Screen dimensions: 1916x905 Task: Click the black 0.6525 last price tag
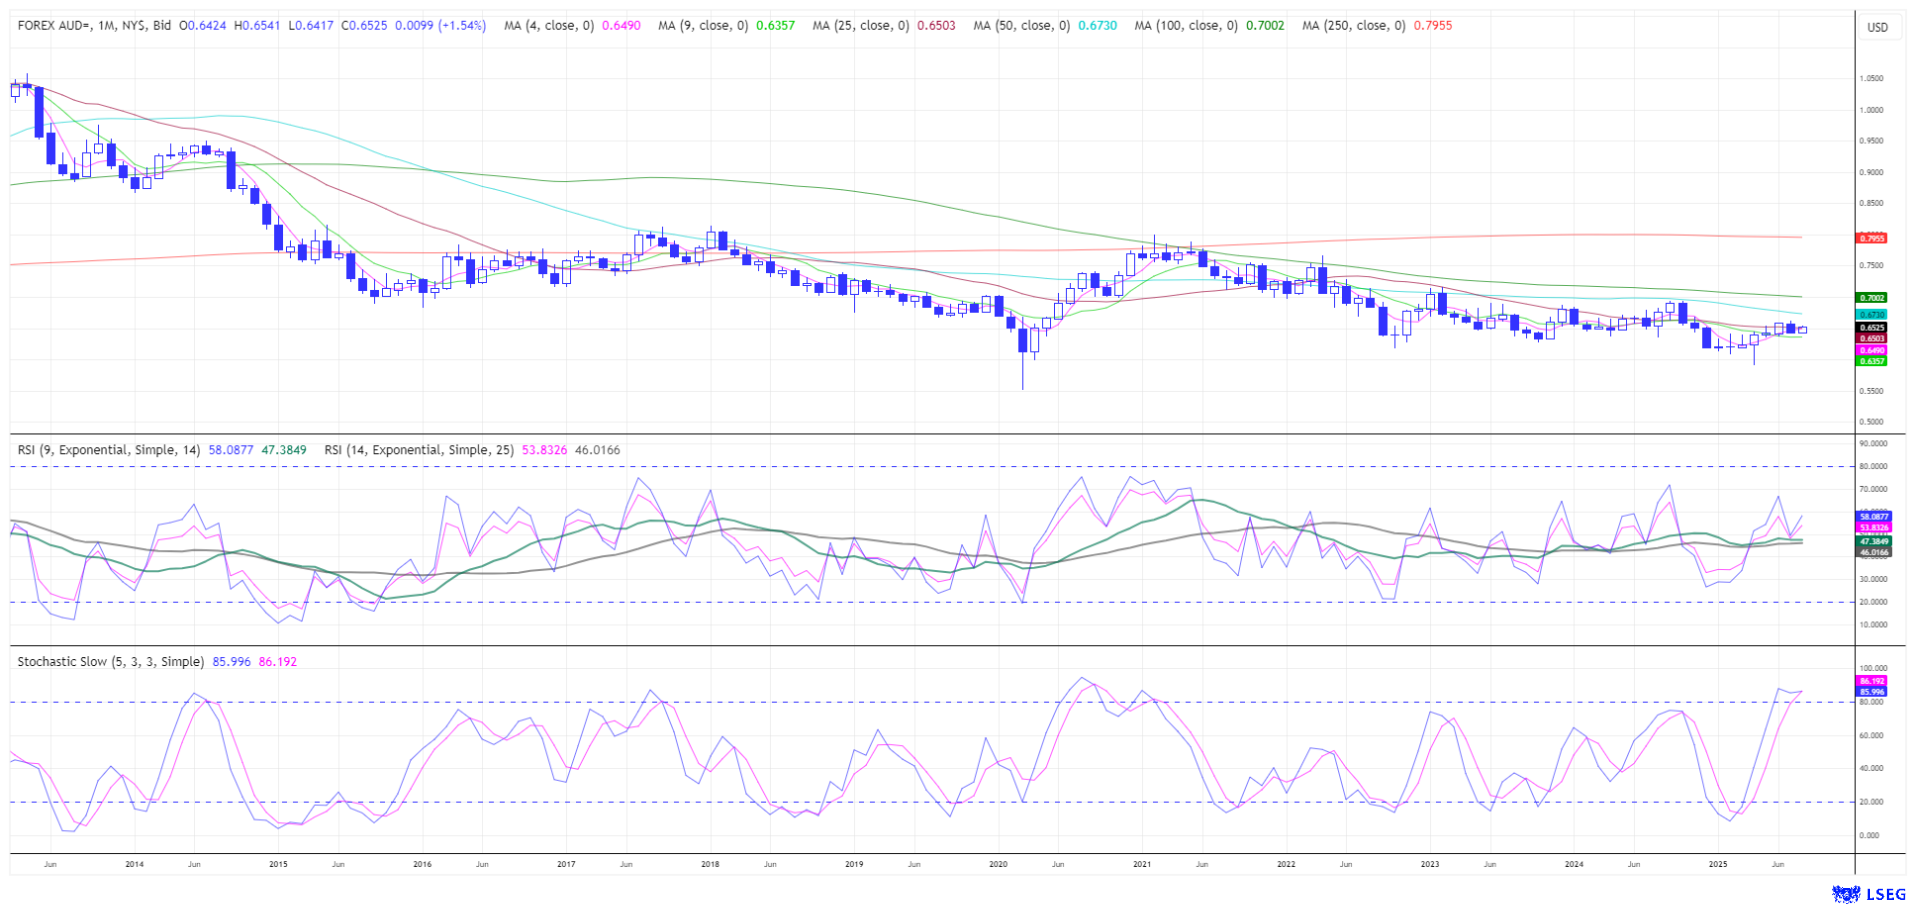[x=1871, y=327]
